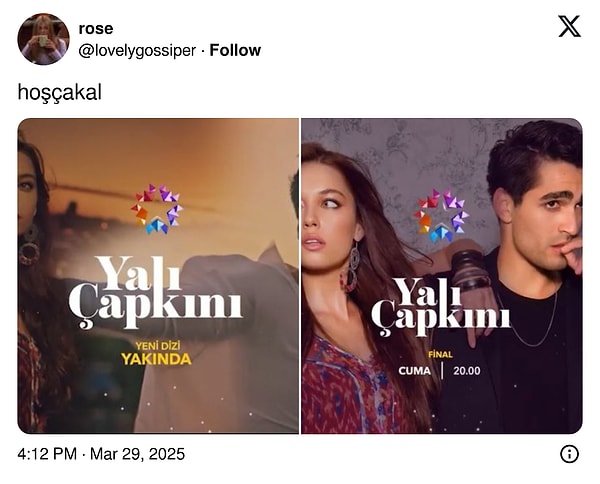Open the X logo link
The height and width of the screenshot is (484, 600).
click(x=569, y=26)
